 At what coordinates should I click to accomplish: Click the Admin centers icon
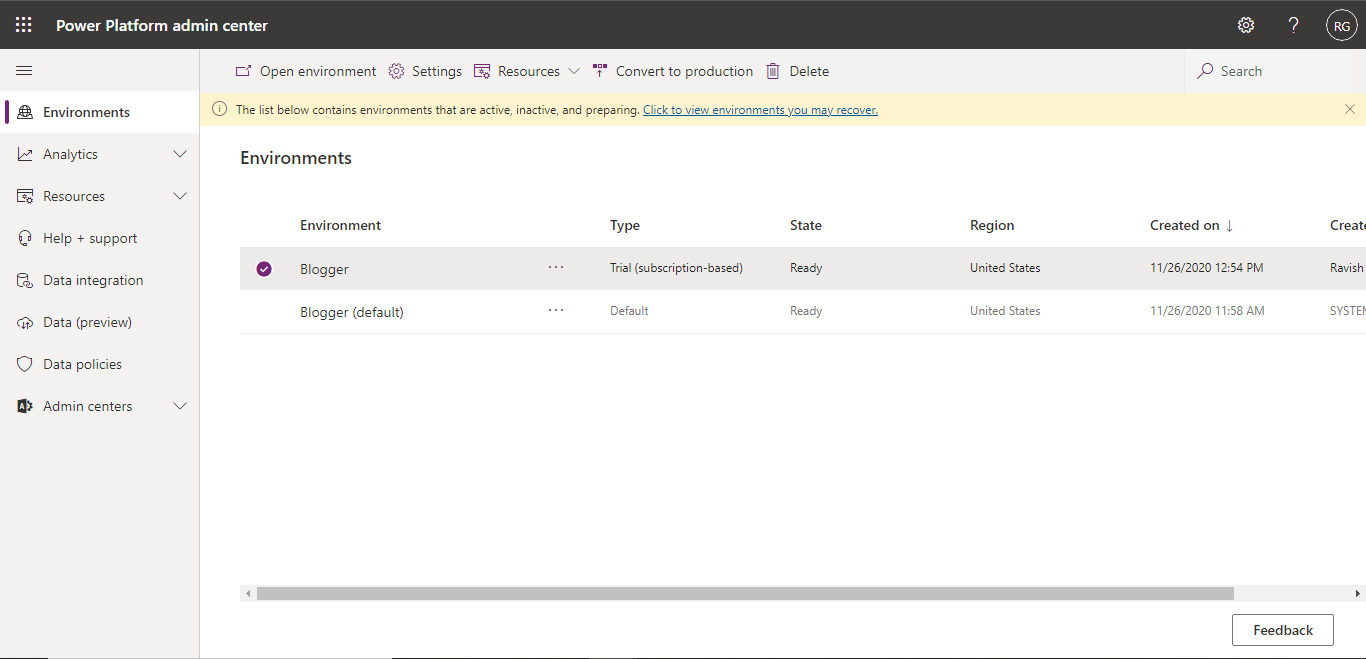25,406
